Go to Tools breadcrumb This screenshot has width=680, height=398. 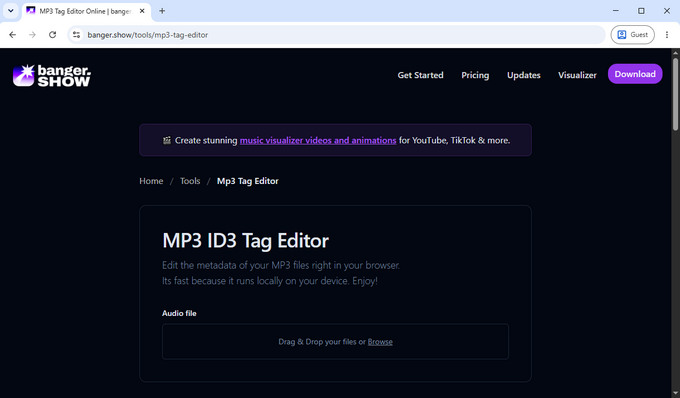coord(190,181)
